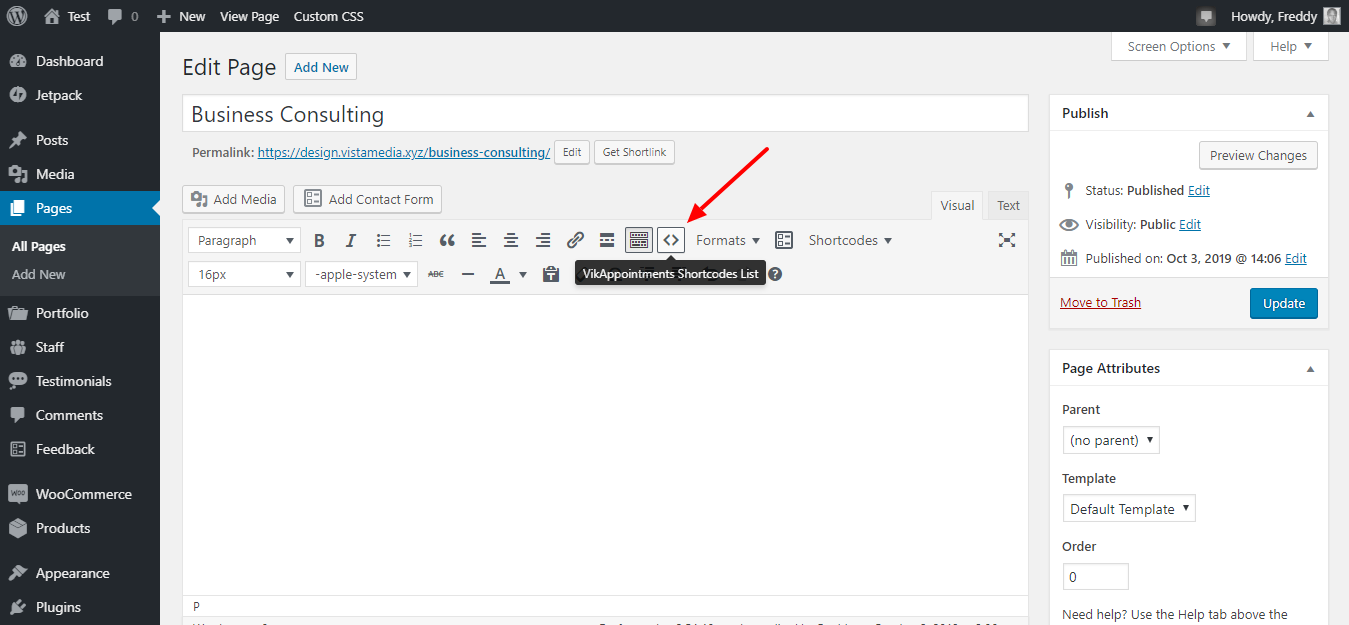Apply italic formatting
Viewport: 1349px width, 625px height.
pos(351,240)
